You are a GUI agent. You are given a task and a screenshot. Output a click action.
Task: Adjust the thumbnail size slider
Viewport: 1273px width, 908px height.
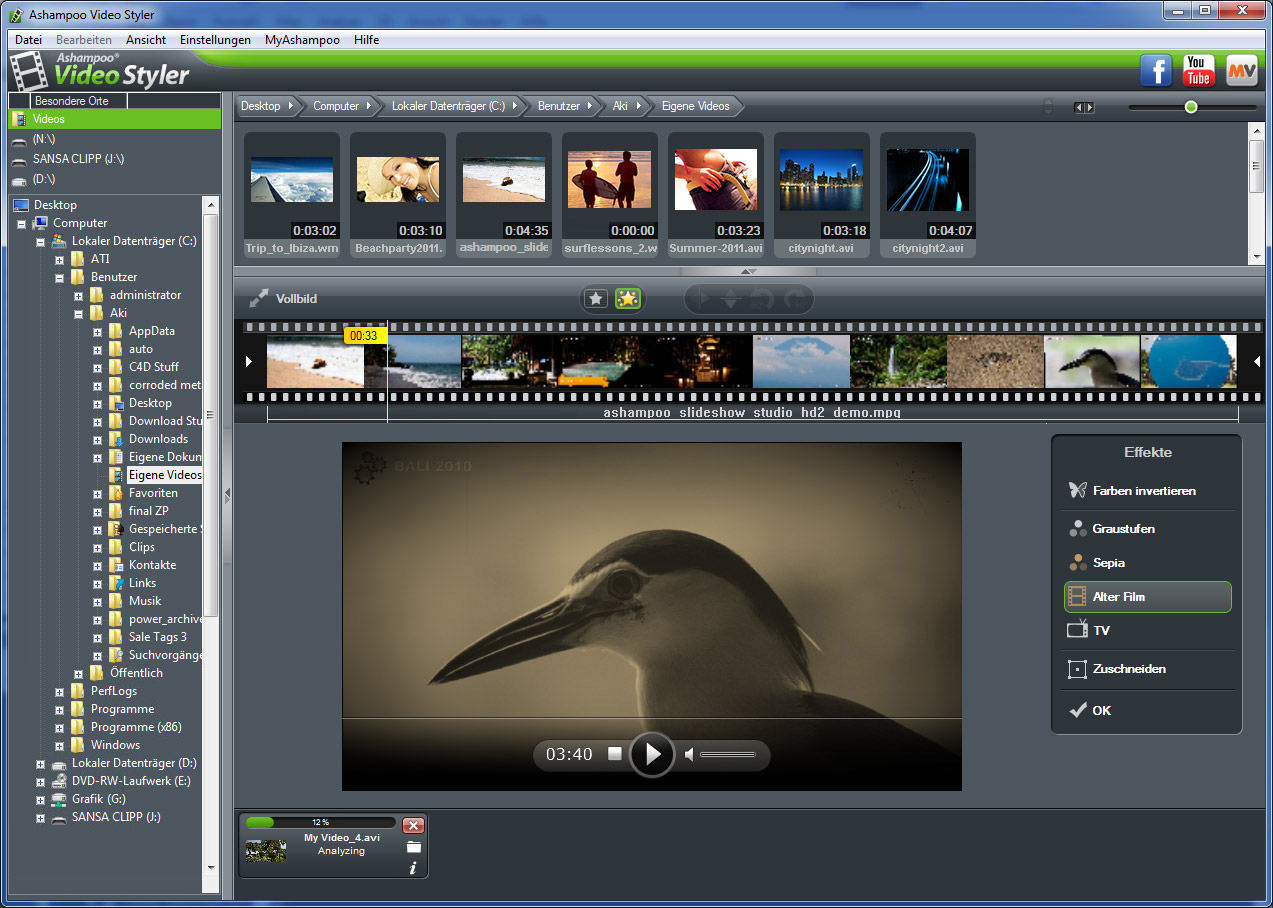pyautogui.click(x=1191, y=107)
